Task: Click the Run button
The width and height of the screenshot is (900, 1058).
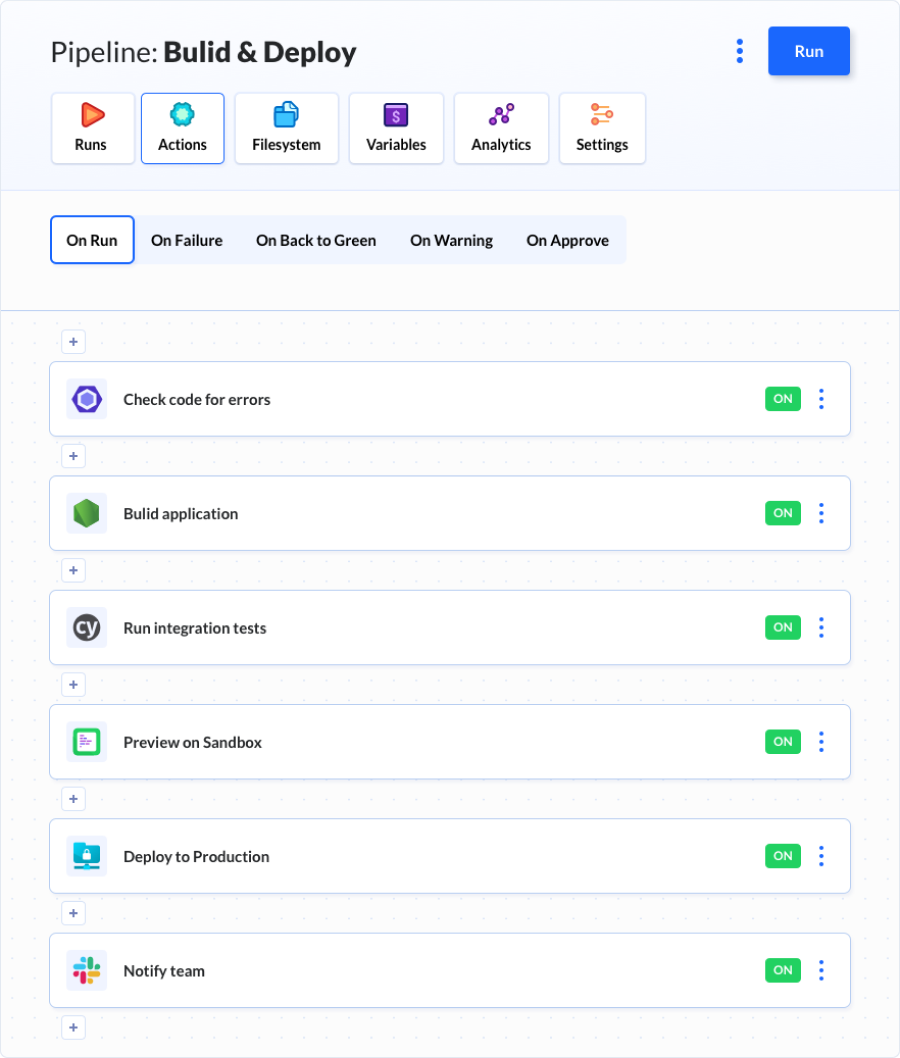Action: (x=808, y=51)
